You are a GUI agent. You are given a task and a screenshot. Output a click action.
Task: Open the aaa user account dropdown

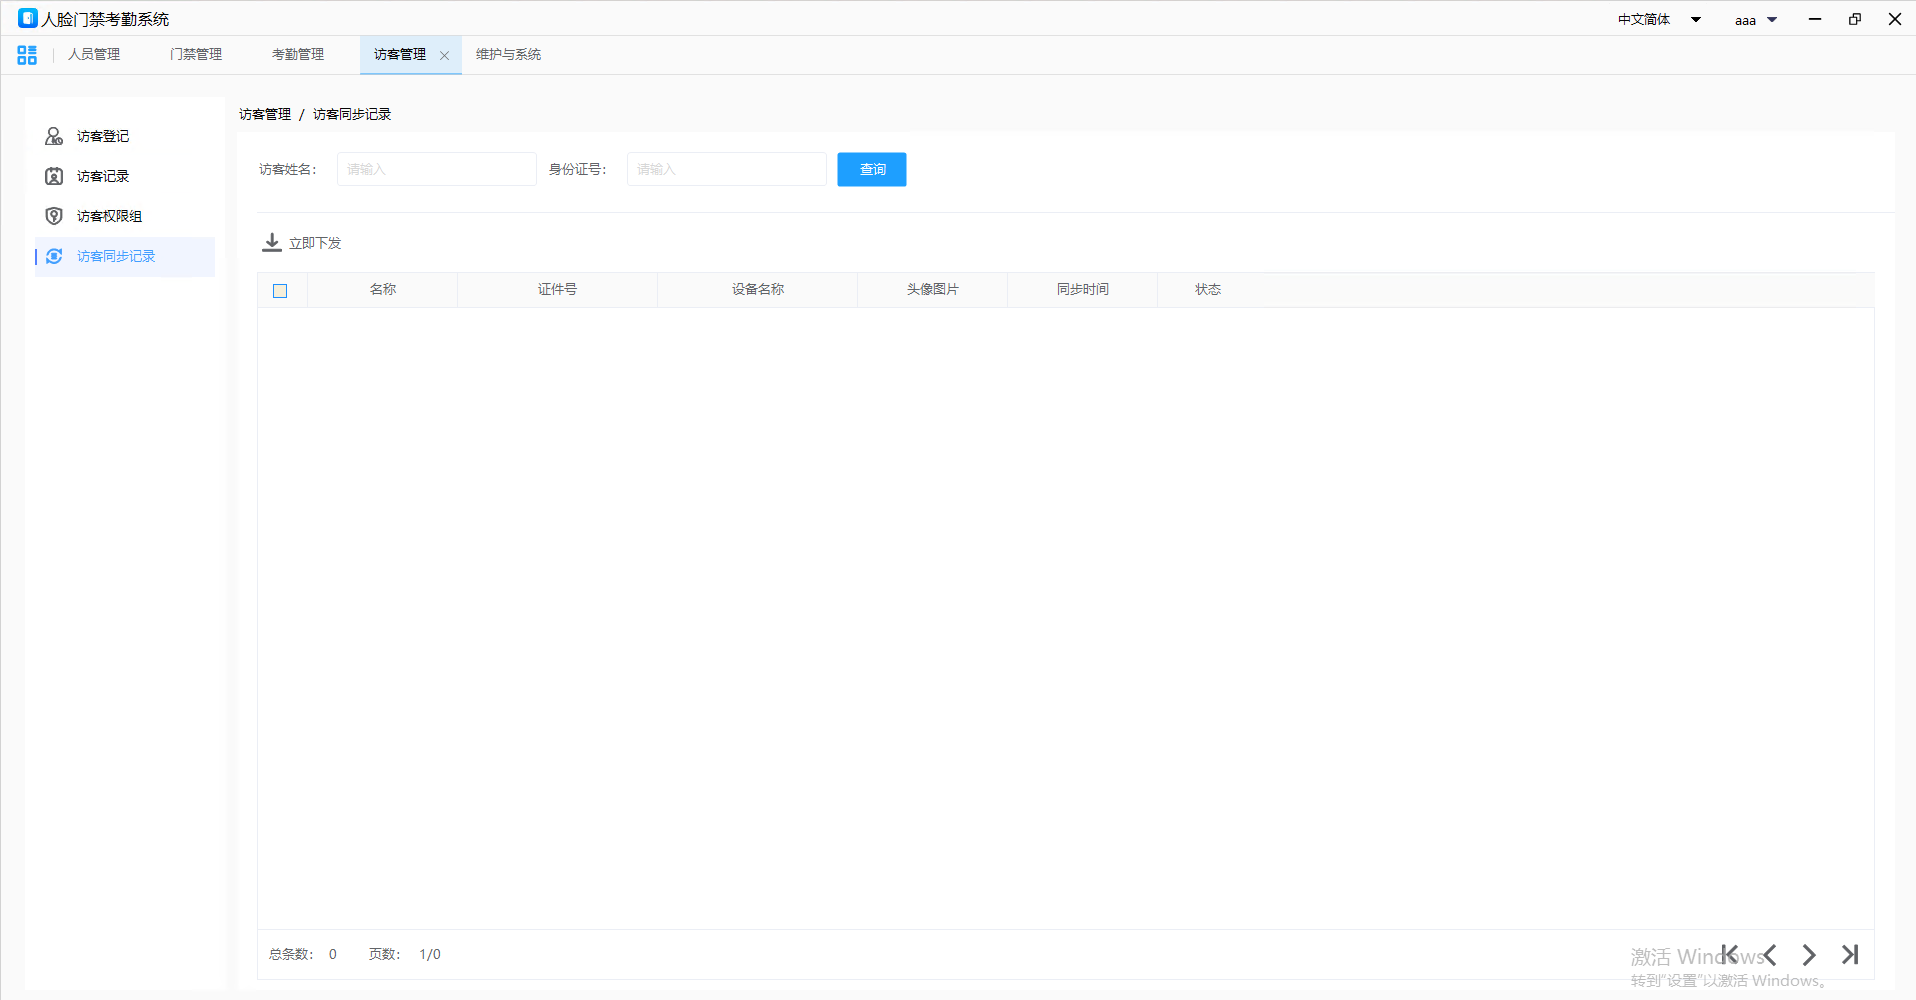point(1772,20)
